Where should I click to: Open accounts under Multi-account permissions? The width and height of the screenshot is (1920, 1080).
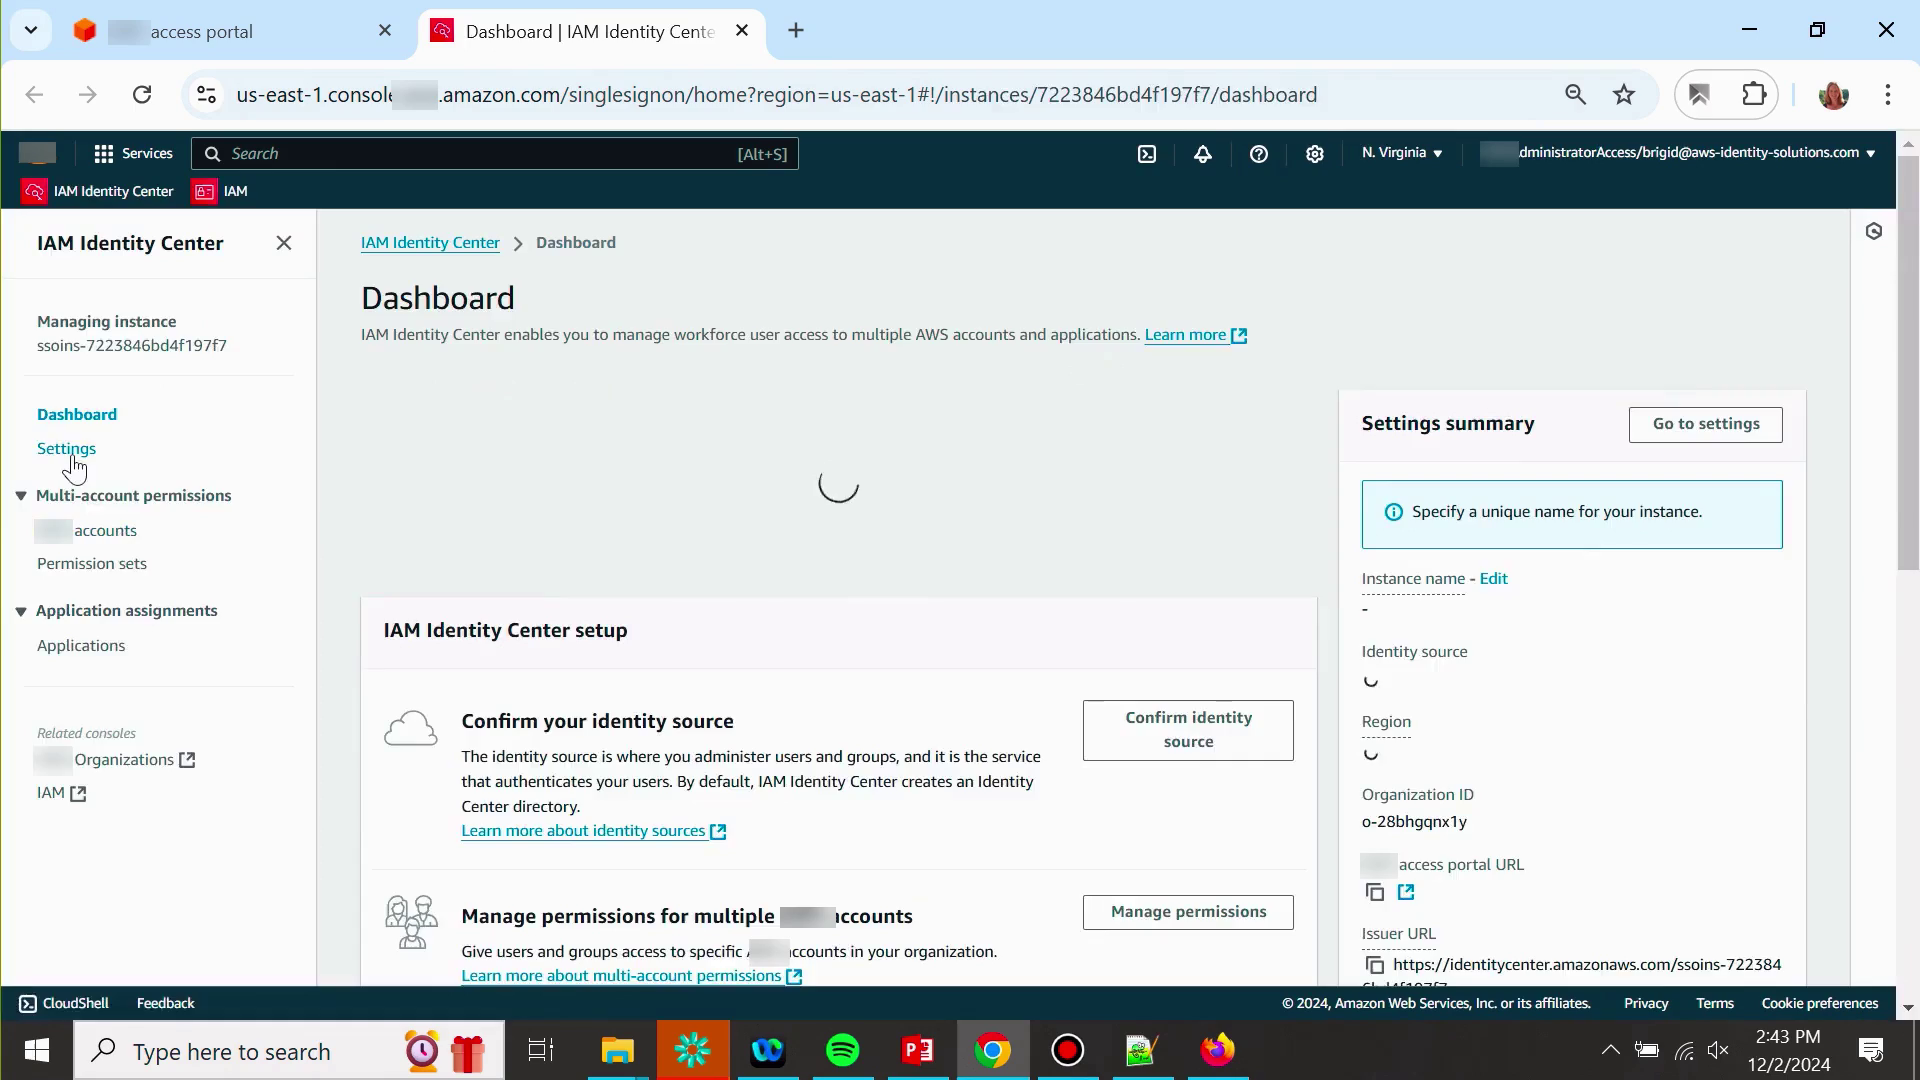coord(87,531)
